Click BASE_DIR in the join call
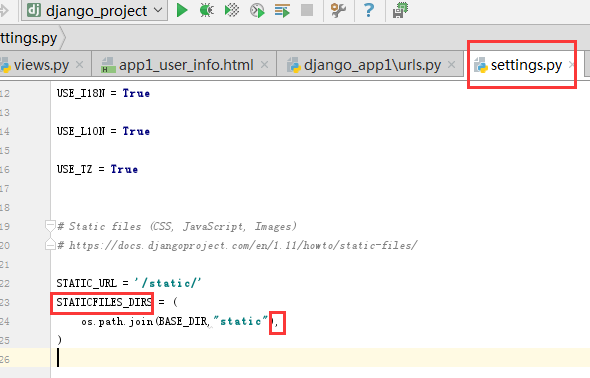This screenshot has width=590, height=378. 182,321
